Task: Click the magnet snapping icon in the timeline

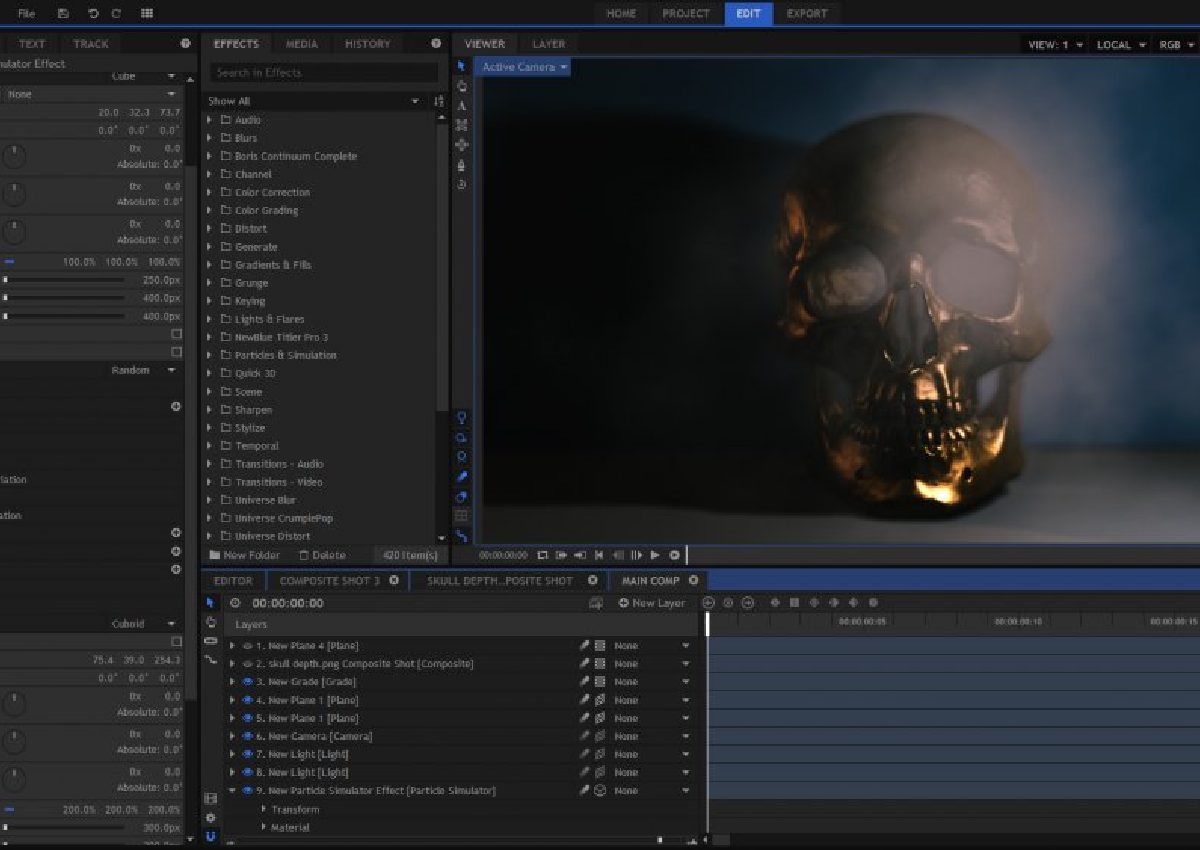Action: pyautogui.click(x=210, y=835)
